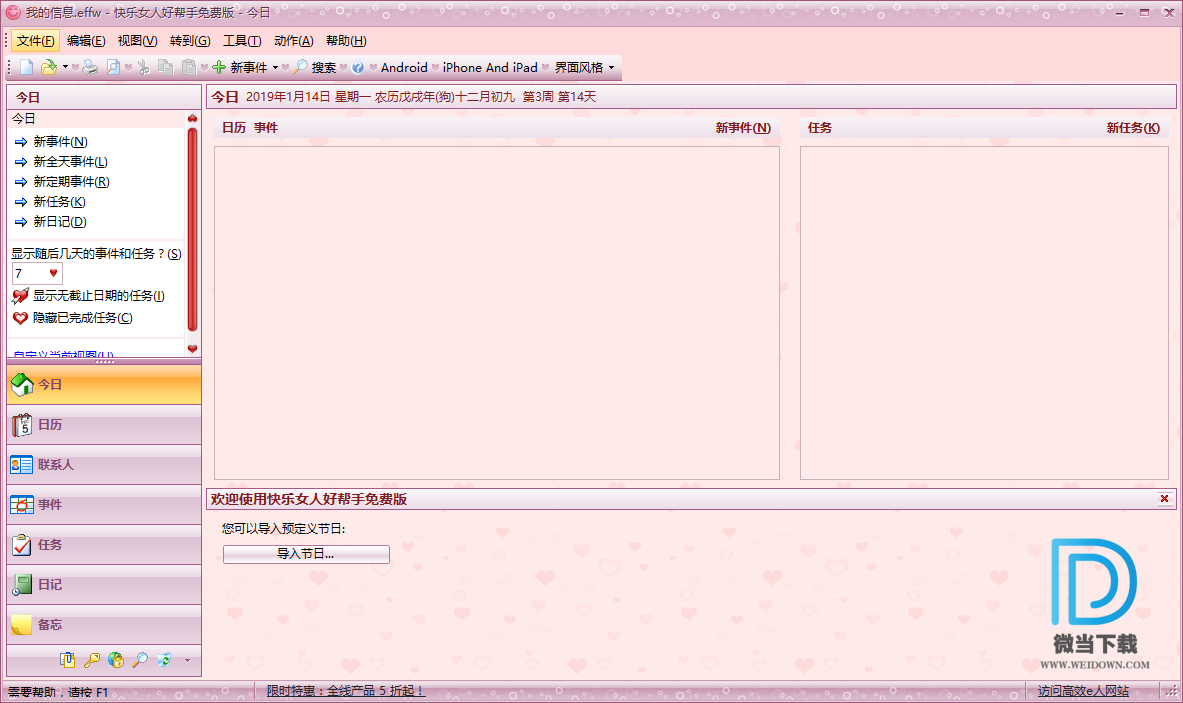Image resolution: width=1183 pixels, height=703 pixels.
Task: Click the paperclip attachments icon
Action: (68, 660)
